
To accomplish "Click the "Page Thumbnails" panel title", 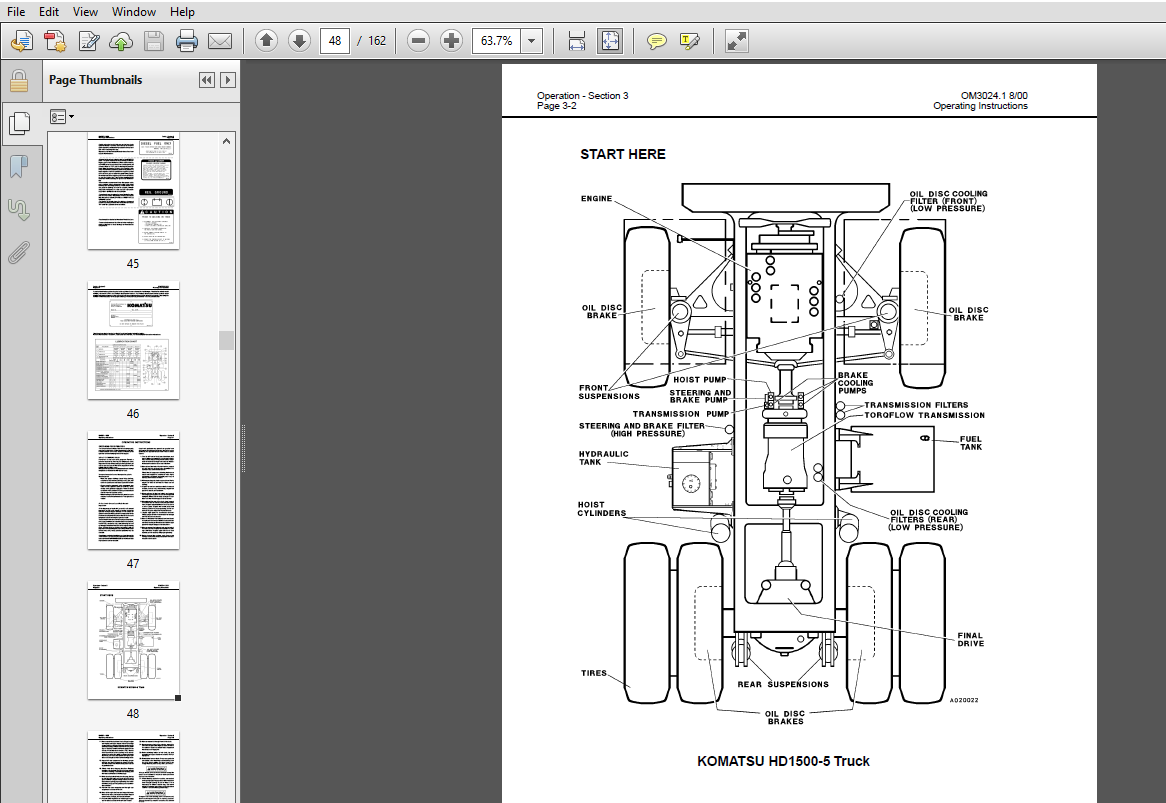I will tap(95, 80).
